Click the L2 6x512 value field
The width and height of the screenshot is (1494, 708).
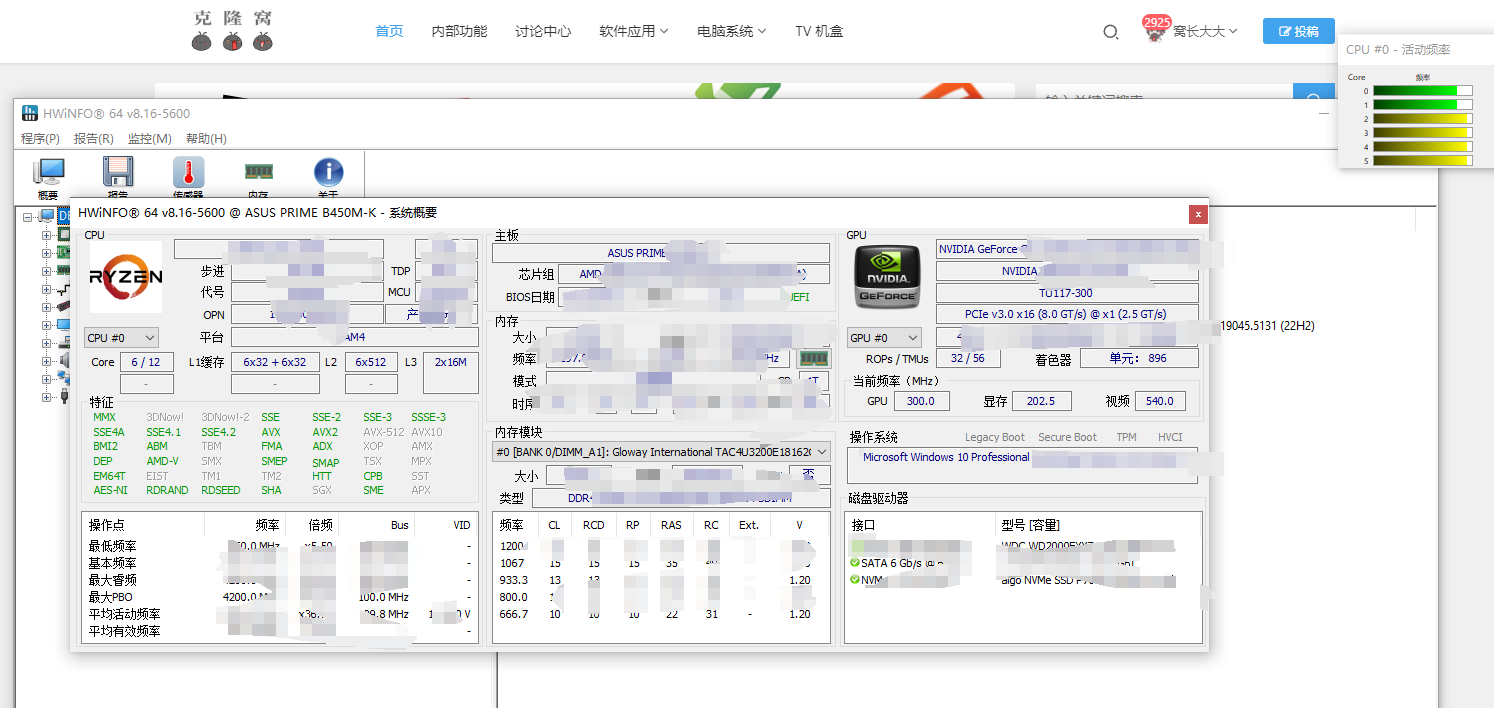tap(371, 362)
